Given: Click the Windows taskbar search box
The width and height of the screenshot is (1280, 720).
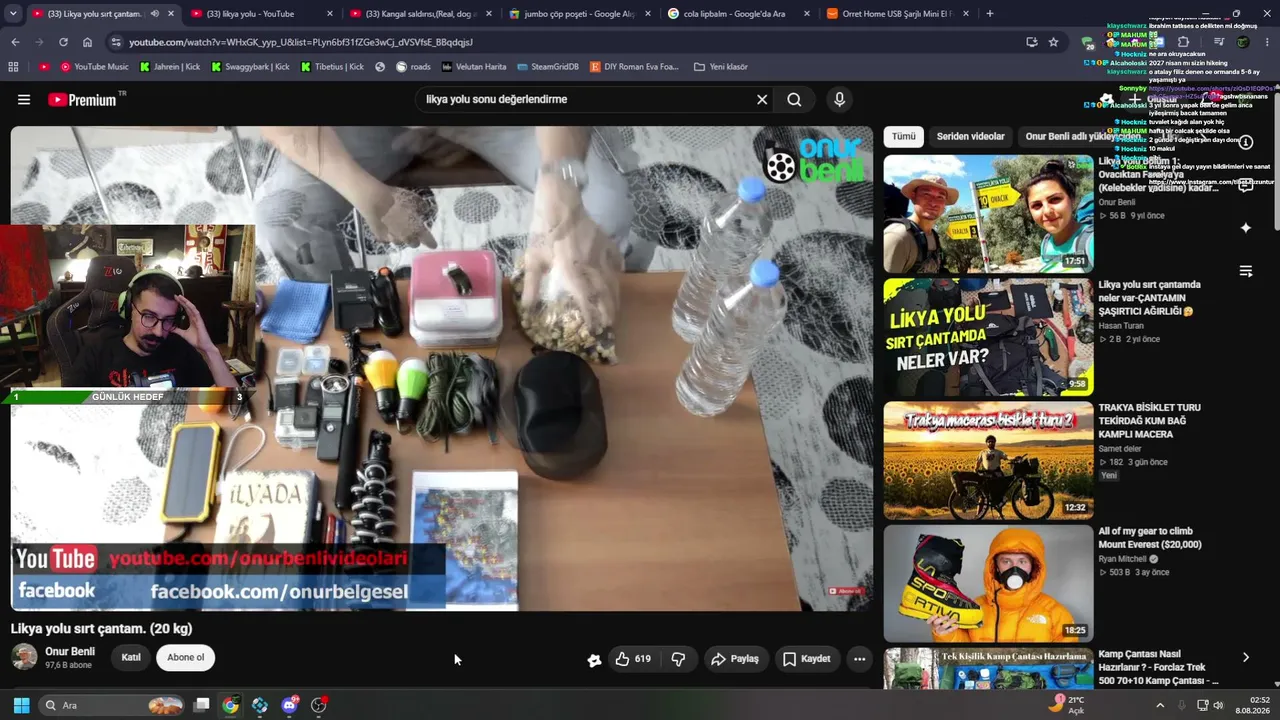Looking at the screenshot, I should [x=113, y=705].
